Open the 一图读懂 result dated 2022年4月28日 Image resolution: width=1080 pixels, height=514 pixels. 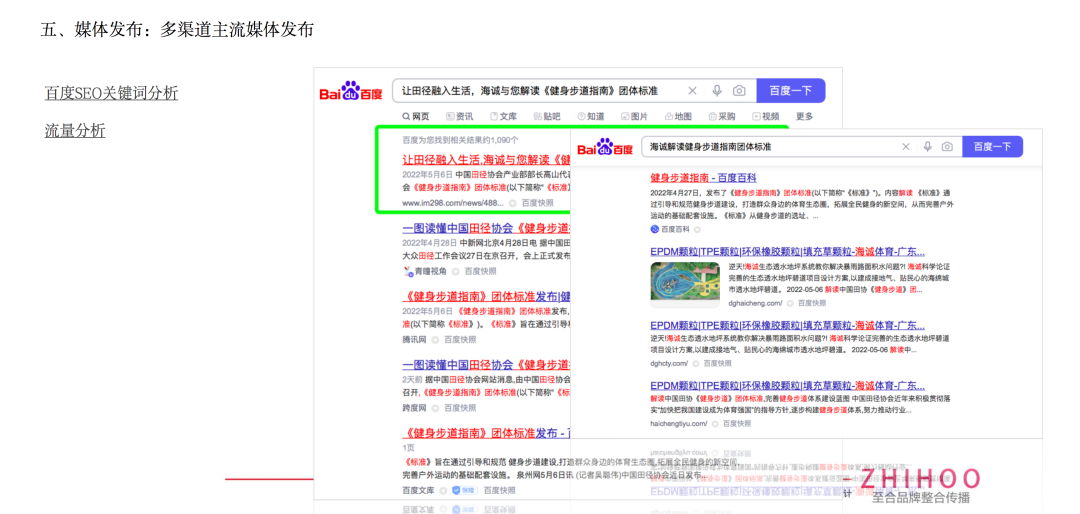tap(486, 228)
